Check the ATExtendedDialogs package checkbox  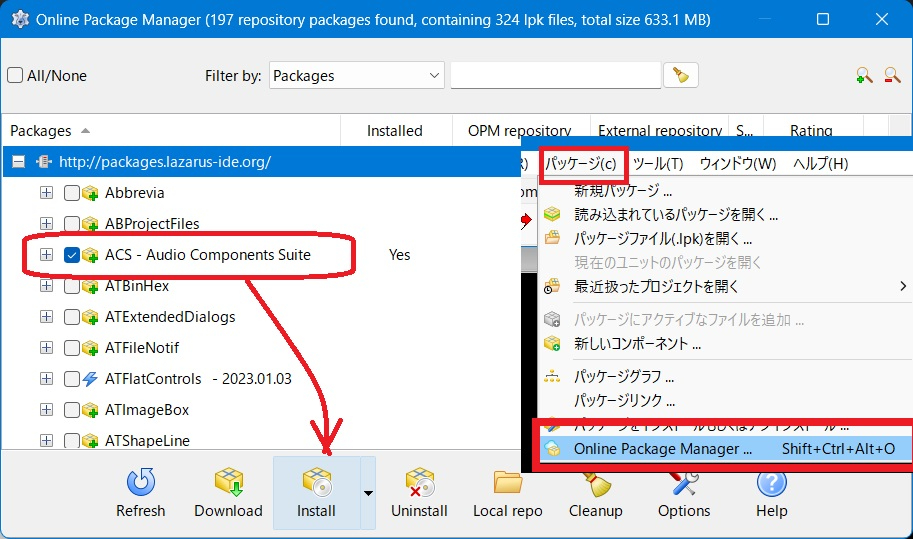pos(72,317)
